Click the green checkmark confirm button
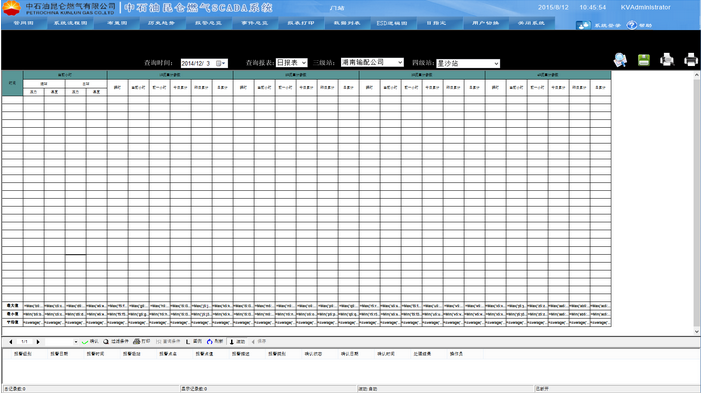Image resolution: width=701 pixels, height=396 pixels. click(90, 341)
